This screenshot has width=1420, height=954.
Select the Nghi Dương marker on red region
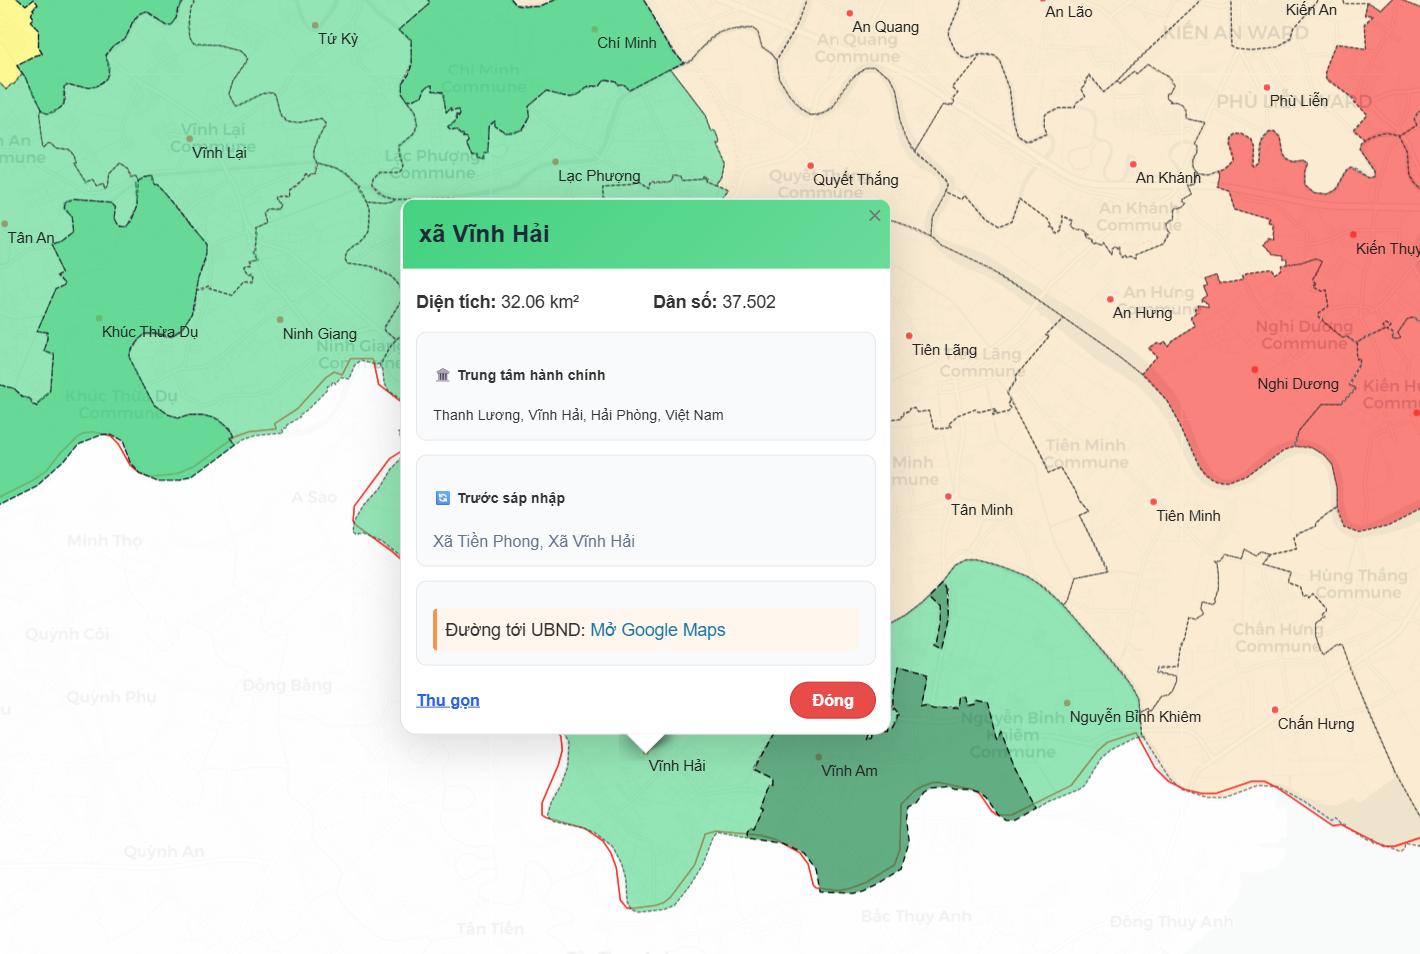click(1255, 370)
